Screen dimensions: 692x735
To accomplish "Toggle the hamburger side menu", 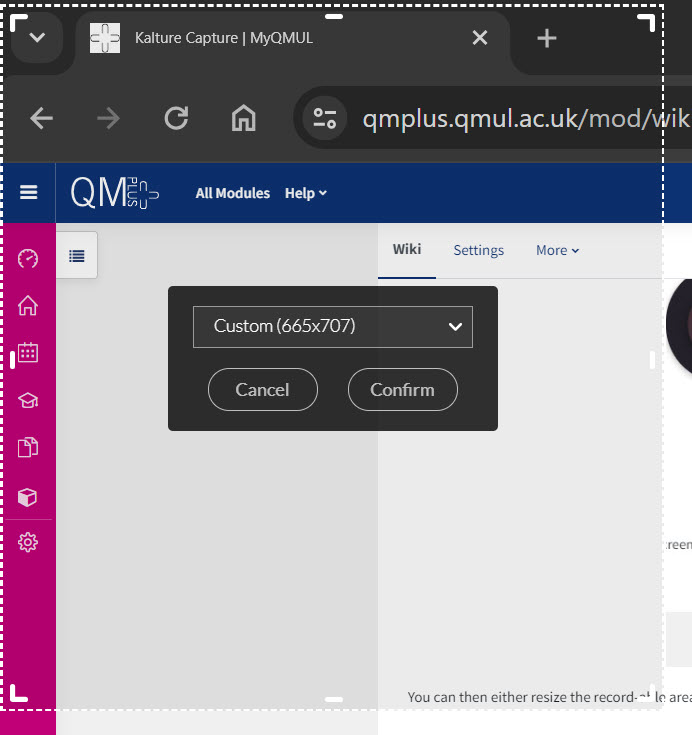I will [x=28, y=192].
